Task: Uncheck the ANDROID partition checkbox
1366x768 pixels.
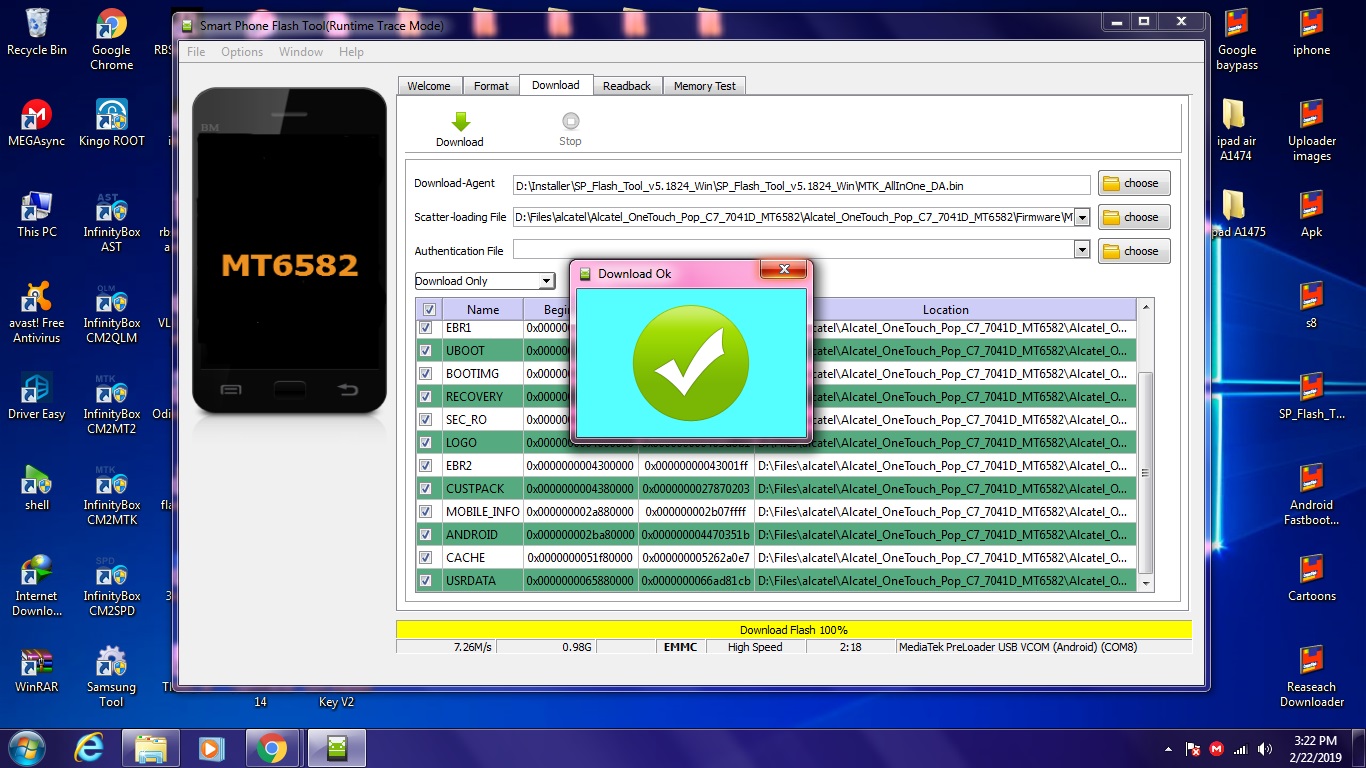Action: coord(426,535)
